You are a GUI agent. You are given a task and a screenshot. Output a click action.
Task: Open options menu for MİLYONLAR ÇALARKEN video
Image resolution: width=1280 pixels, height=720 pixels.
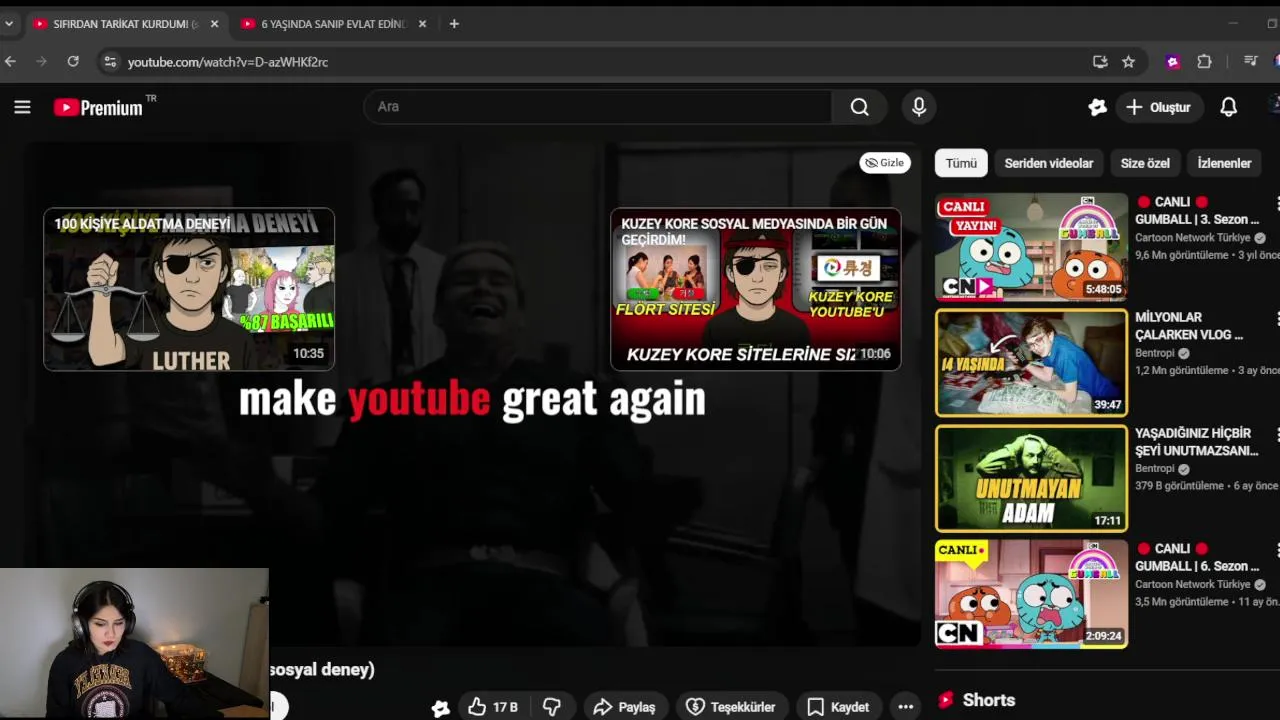(1276, 318)
